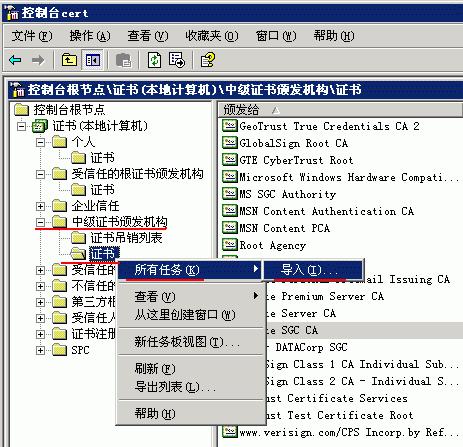The height and width of the screenshot is (447, 463).
Task: Click the Export list toolbar icon
Action: click(x=177, y=60)
